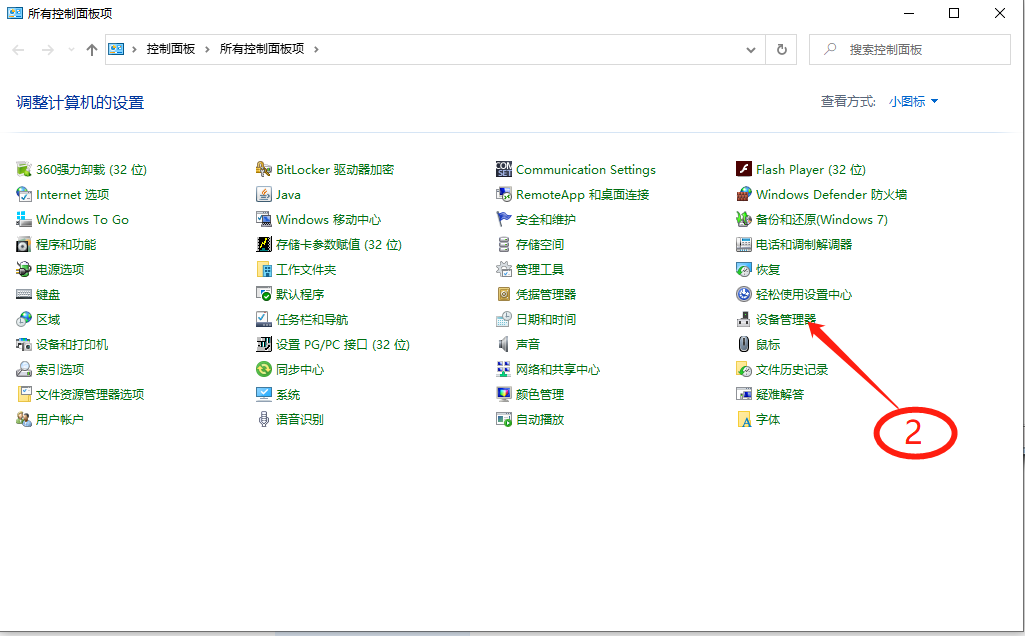Click the Device Manager (设备管理器) icon
This screenshot has height=636, width=1025.
click(x=743, y=320)
